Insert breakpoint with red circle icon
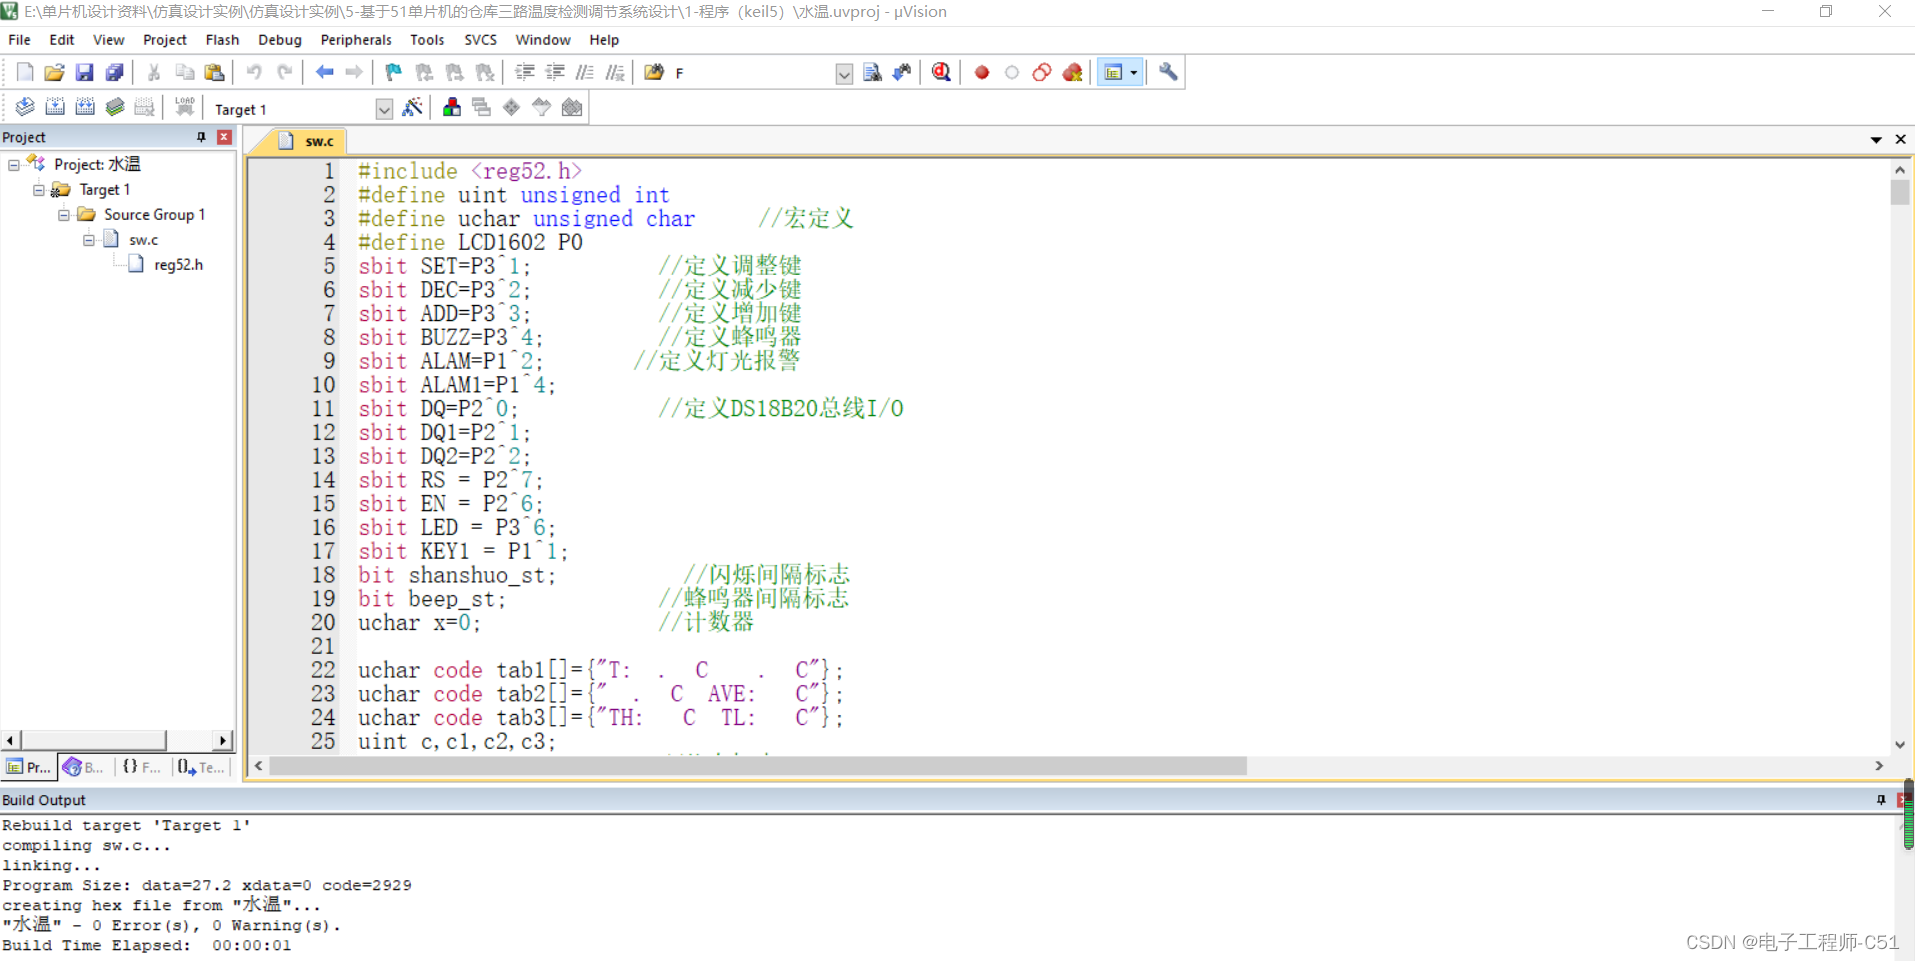The height and width of the screenshot is (961, 1915). pos(982,72)
